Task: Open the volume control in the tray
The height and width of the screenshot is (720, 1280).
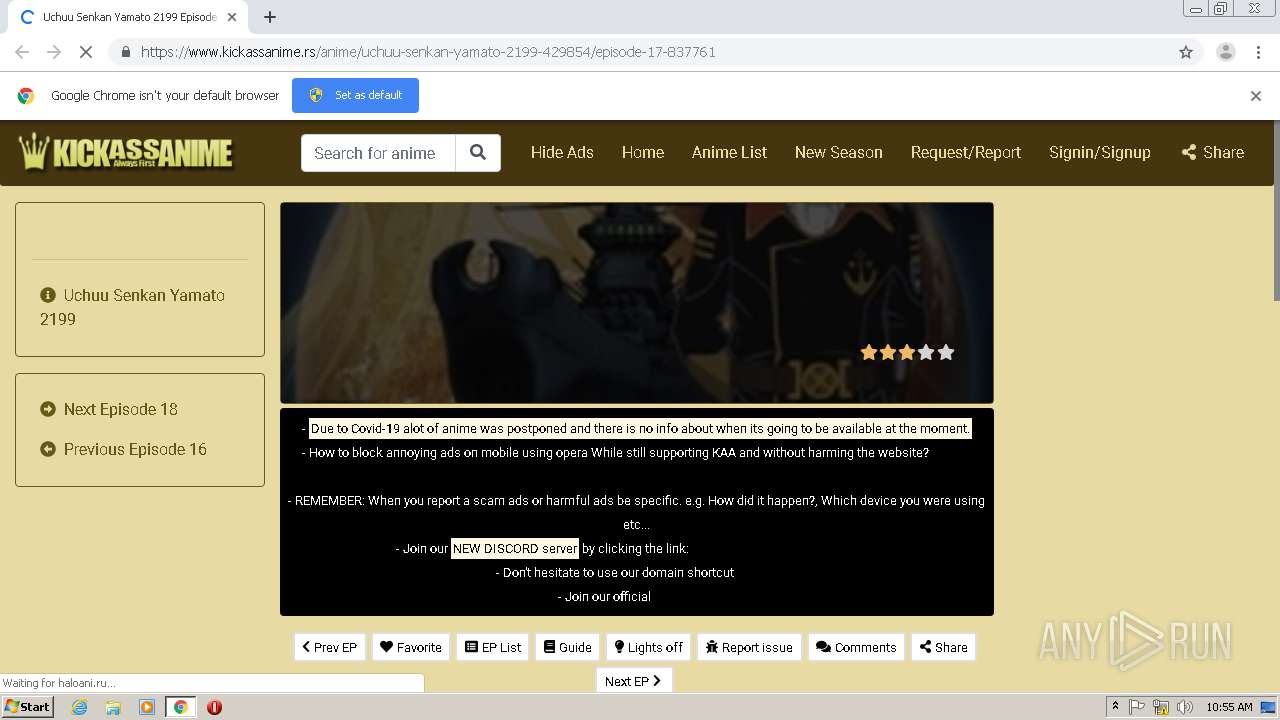Action: coord(1185,707)
